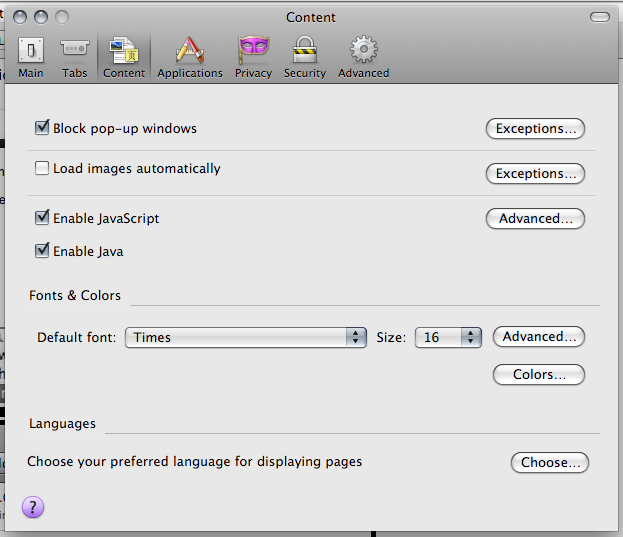Click the purple help question mark icon
The width and height of the screenshot is (623, 537).
click(x=33, y=507)
